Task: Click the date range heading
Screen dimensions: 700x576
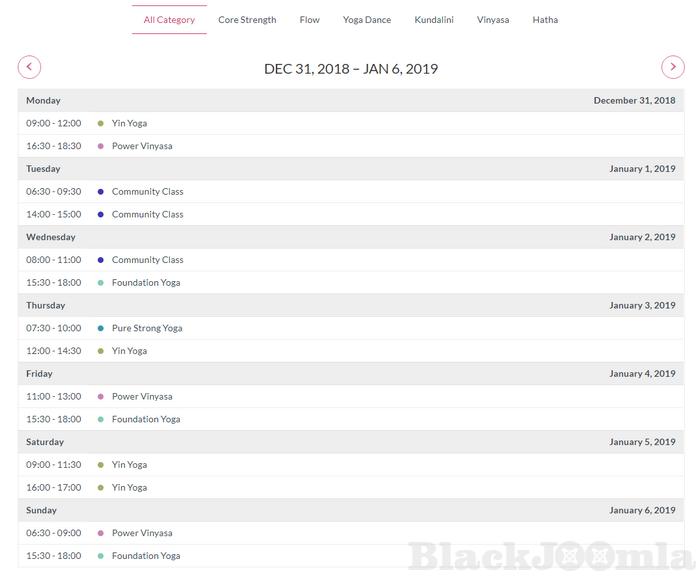Action: pyautogui.click(x=351, y=69)
